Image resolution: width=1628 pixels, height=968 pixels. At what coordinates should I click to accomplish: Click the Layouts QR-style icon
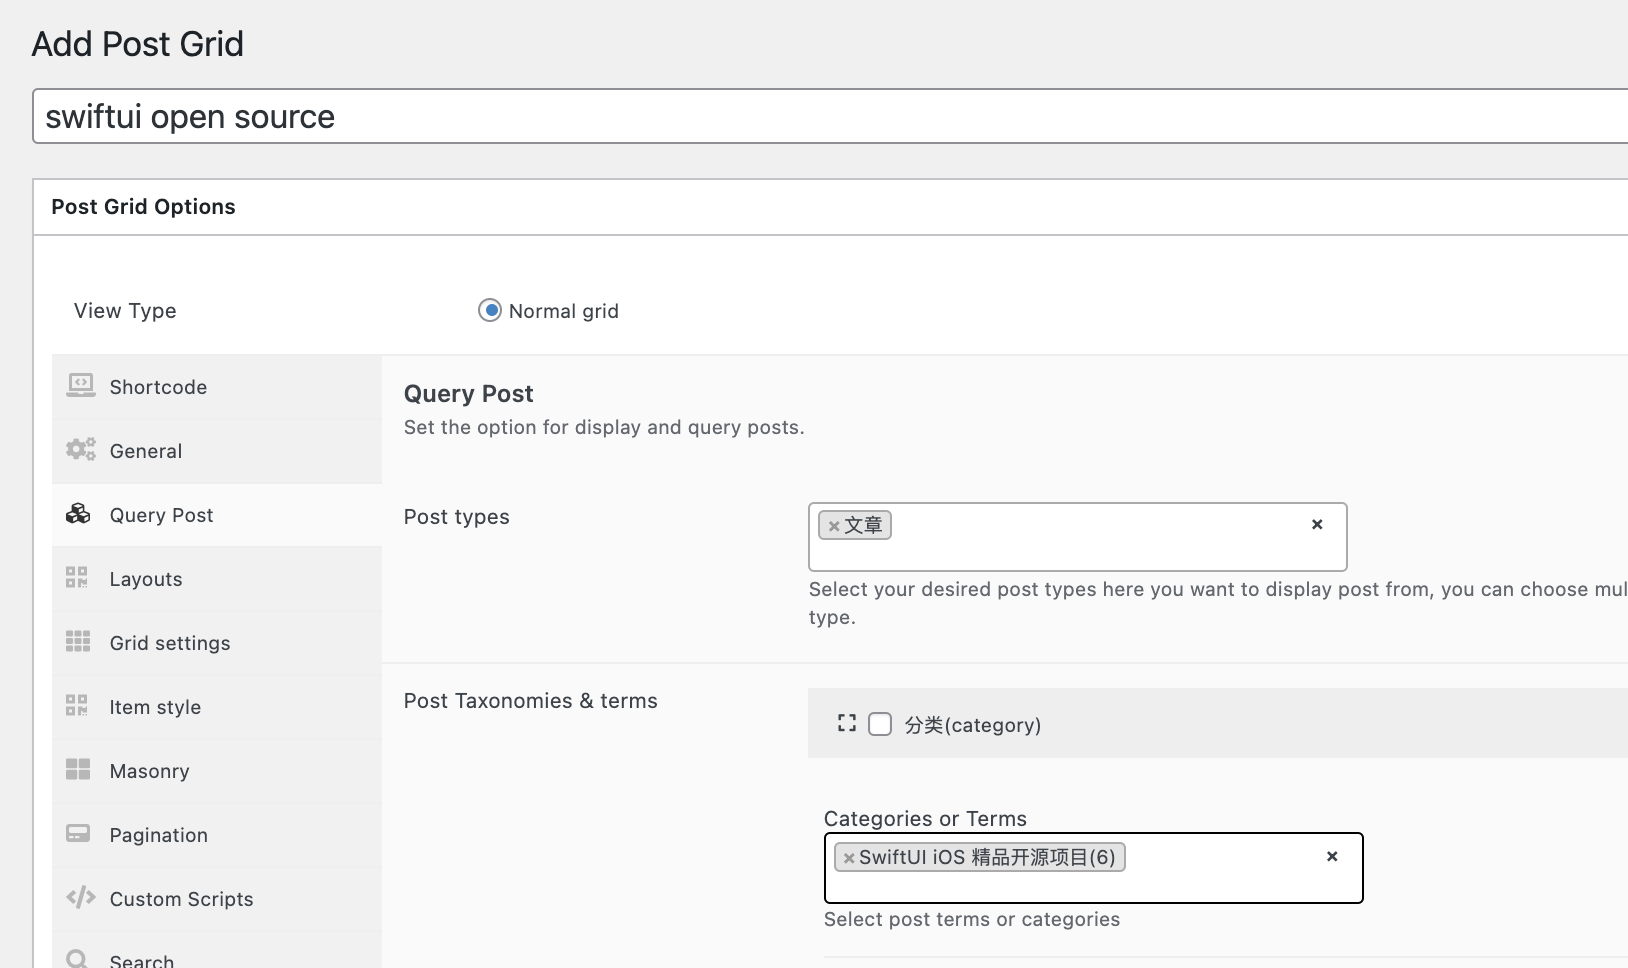click(77, 578)
